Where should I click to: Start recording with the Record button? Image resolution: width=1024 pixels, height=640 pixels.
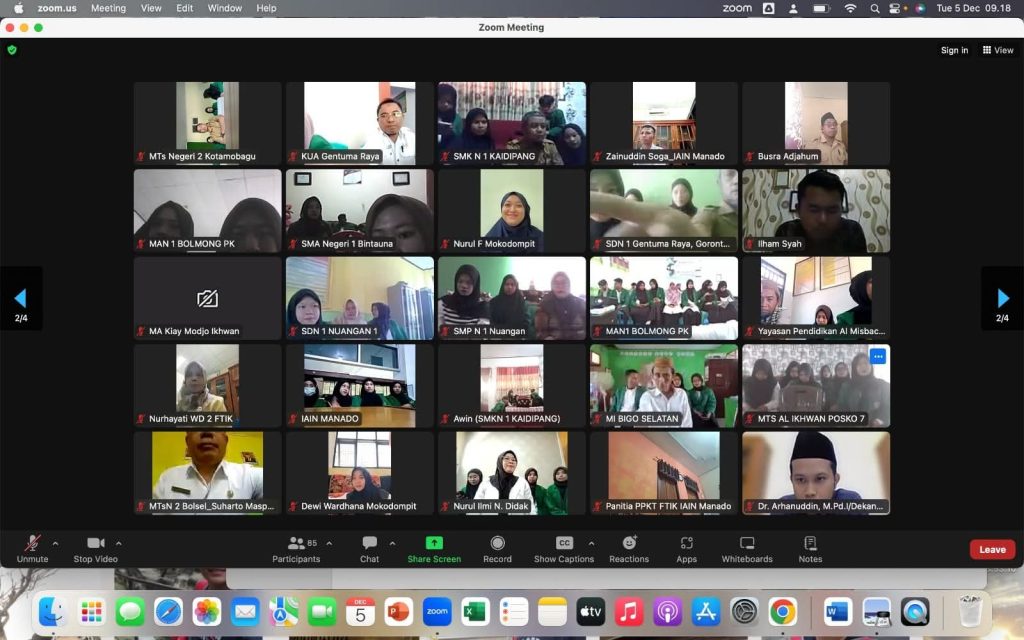click(497, 547)
